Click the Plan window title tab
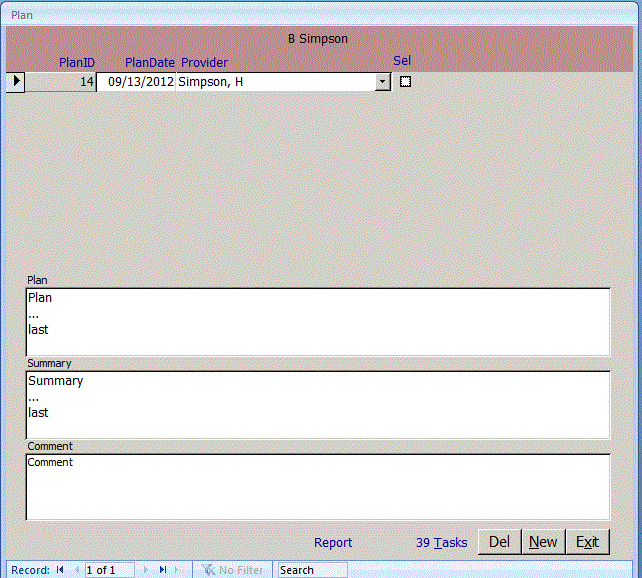Screen dimensions: 642x578 point(22,15)
